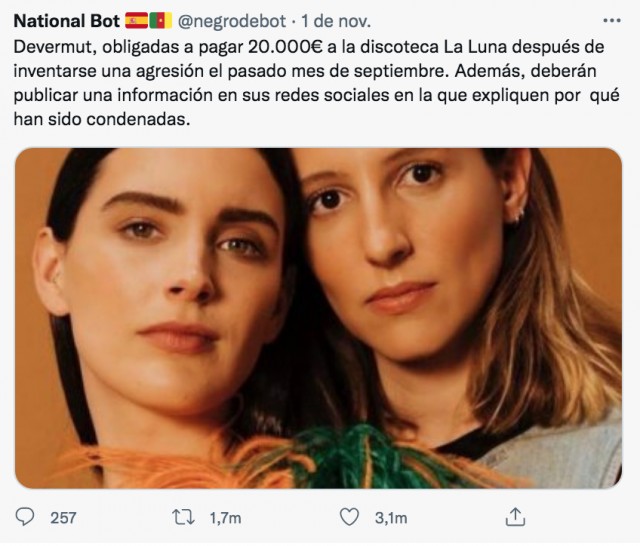The width and height of the screenshot is (640, 546).
Task: Click the words 'han sido condenadas'
Action: 102,119
